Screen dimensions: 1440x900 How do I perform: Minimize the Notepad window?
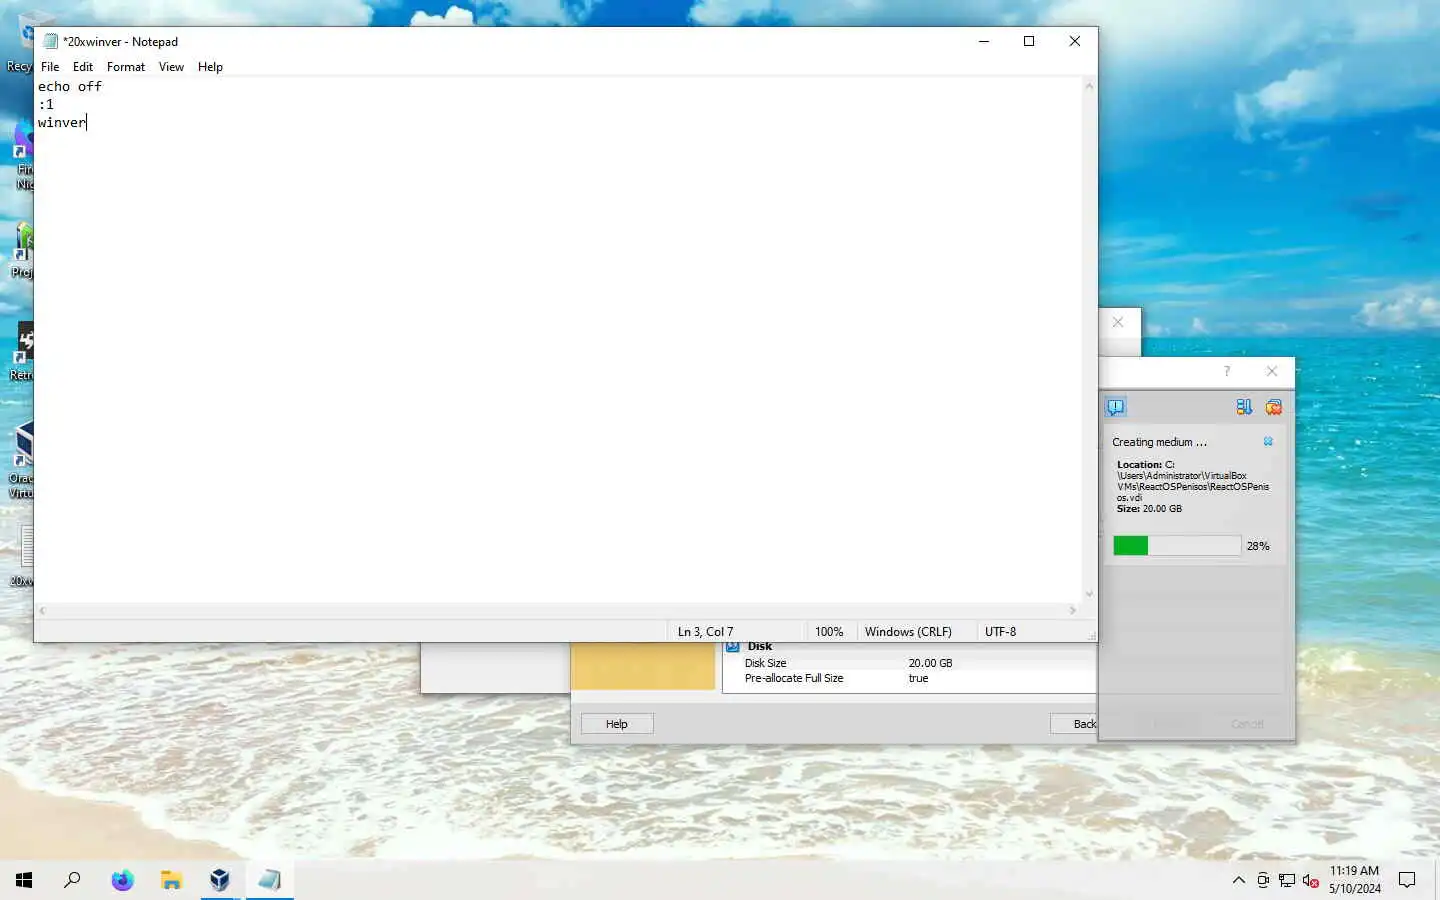pyautogui.click(x=984, y=41)
